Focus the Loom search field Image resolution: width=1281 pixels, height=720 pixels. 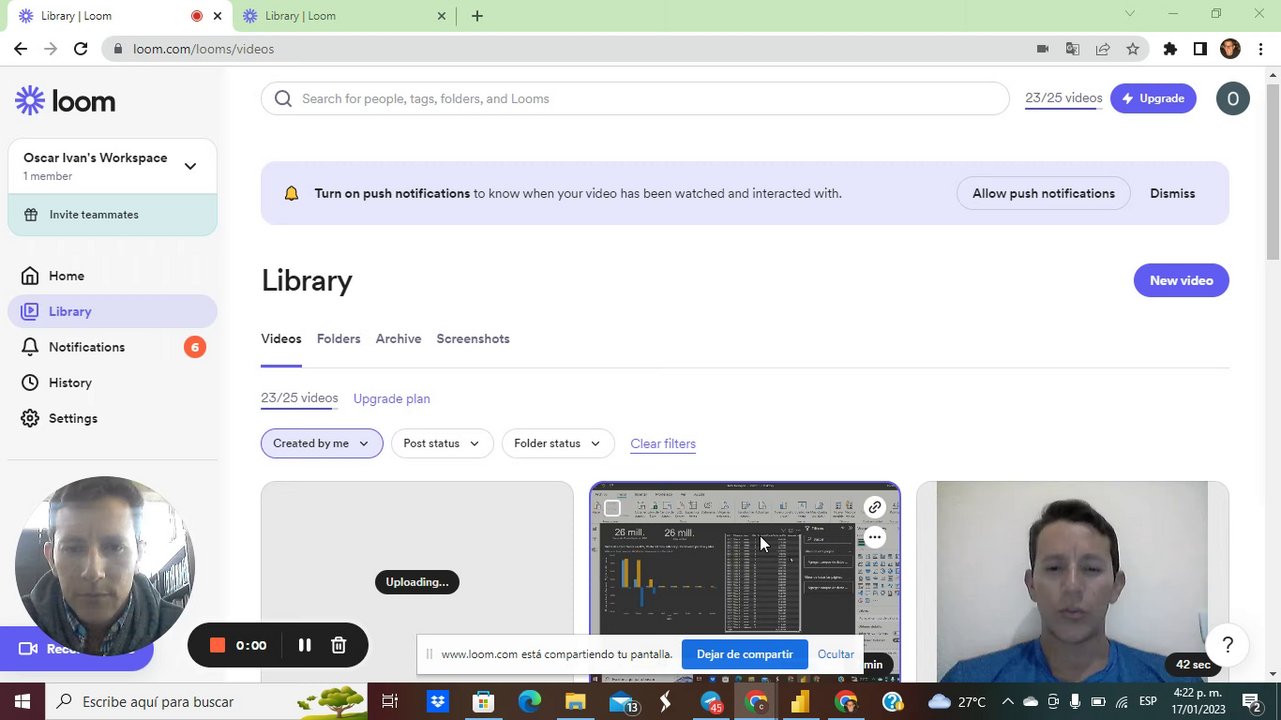point(635,98)
